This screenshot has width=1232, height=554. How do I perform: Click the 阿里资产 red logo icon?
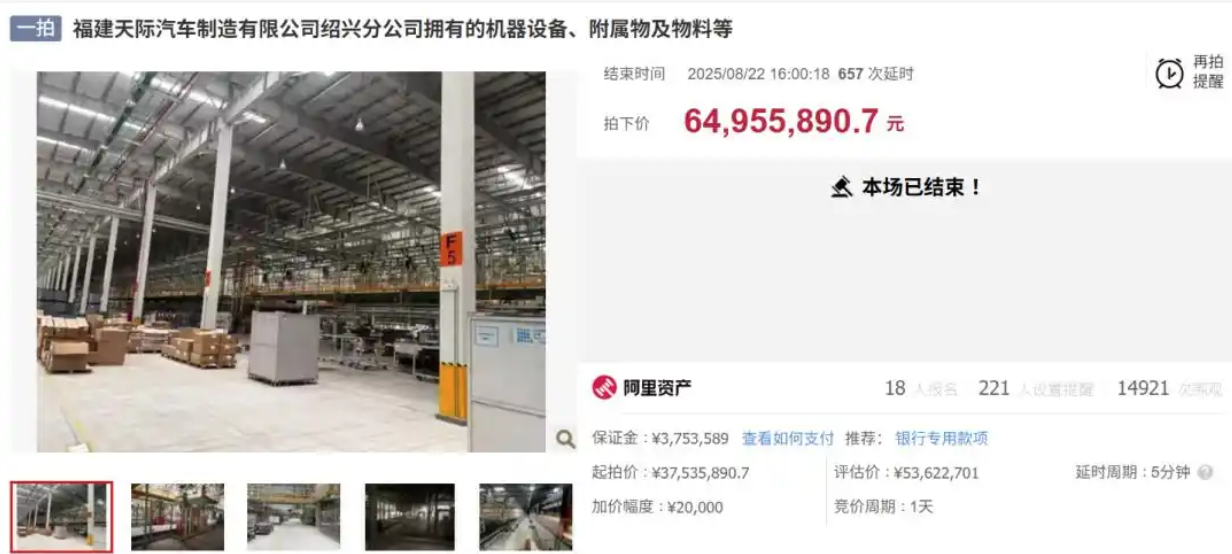click(x=604, y=388)
